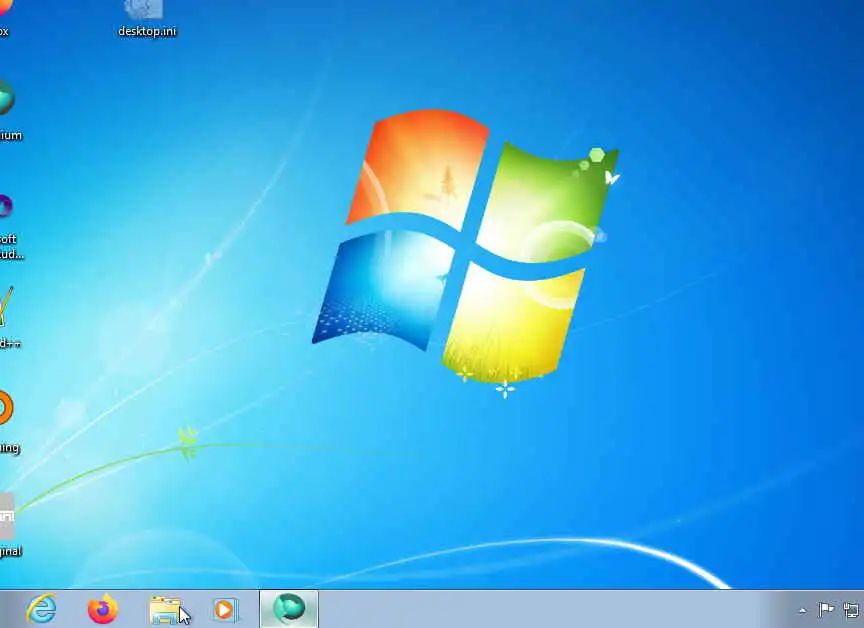Open Internet Explorer from the taskbar

42,609
